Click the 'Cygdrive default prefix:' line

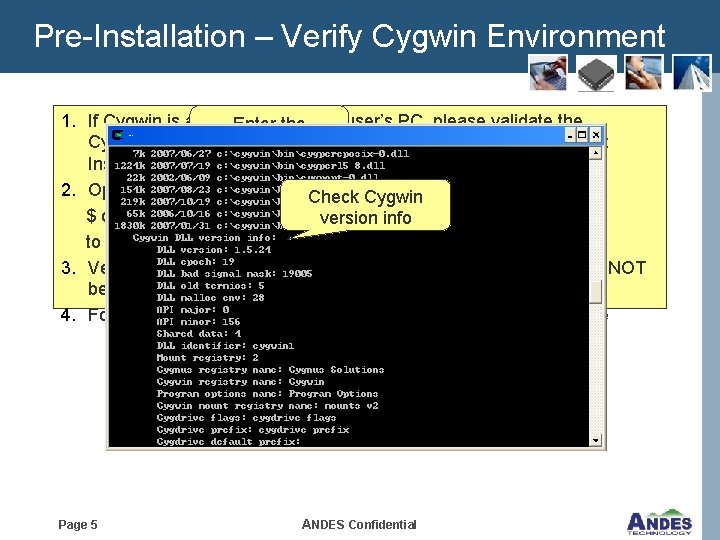[228, 441]
